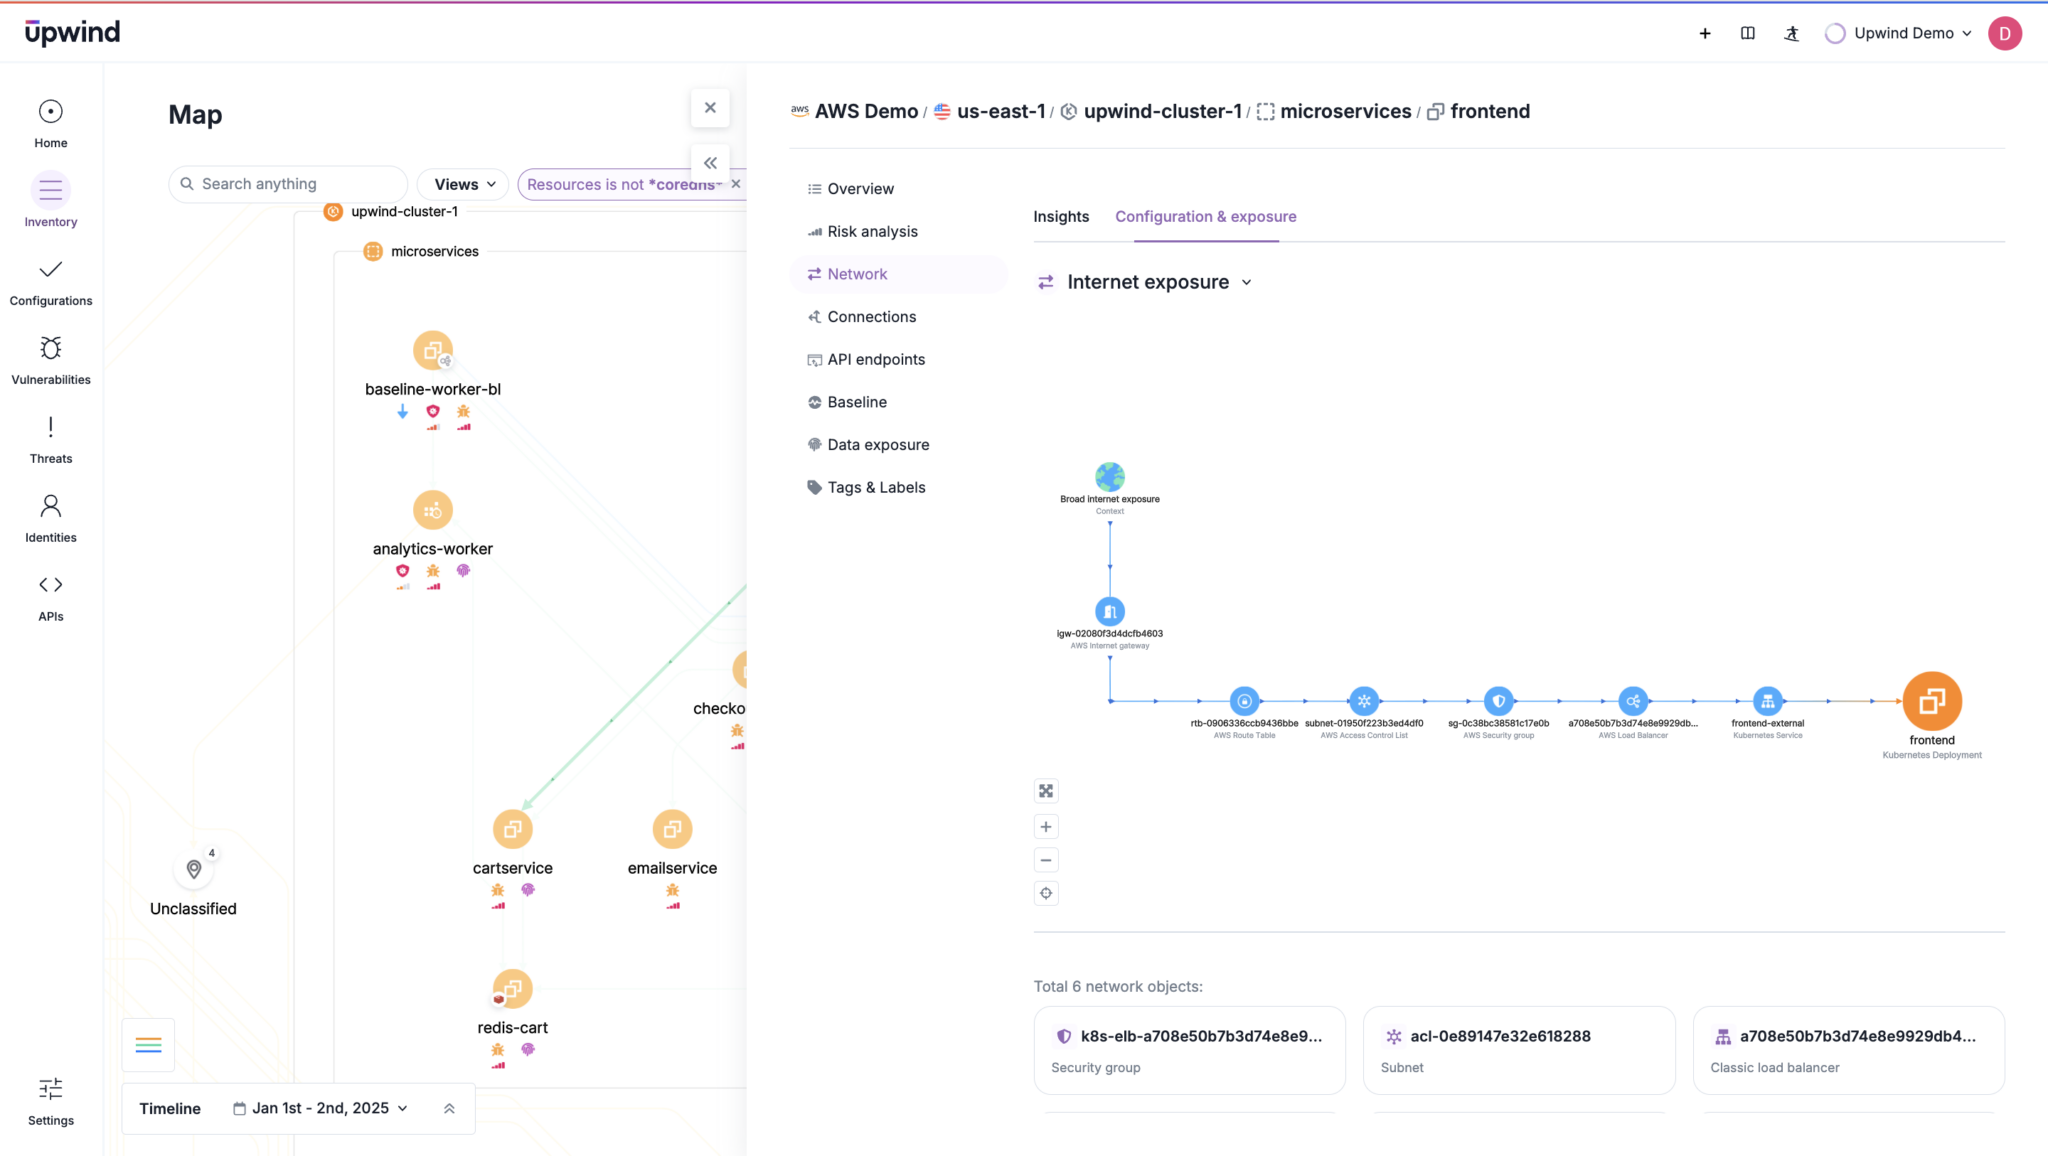The height and width of the screenshot is (1156, 2048).
Task: Open the acl-0e89147e32e618288 subnet card
Action: tap(1518, 1050)
